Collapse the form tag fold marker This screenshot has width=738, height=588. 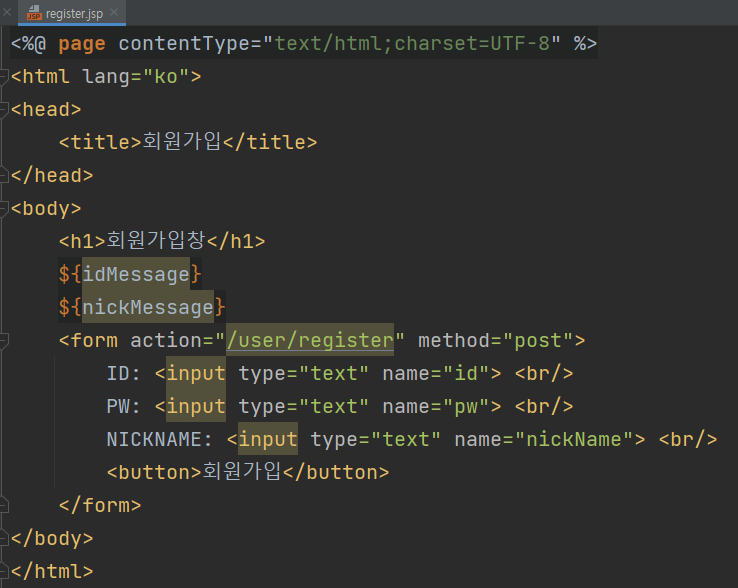[4, 340]
